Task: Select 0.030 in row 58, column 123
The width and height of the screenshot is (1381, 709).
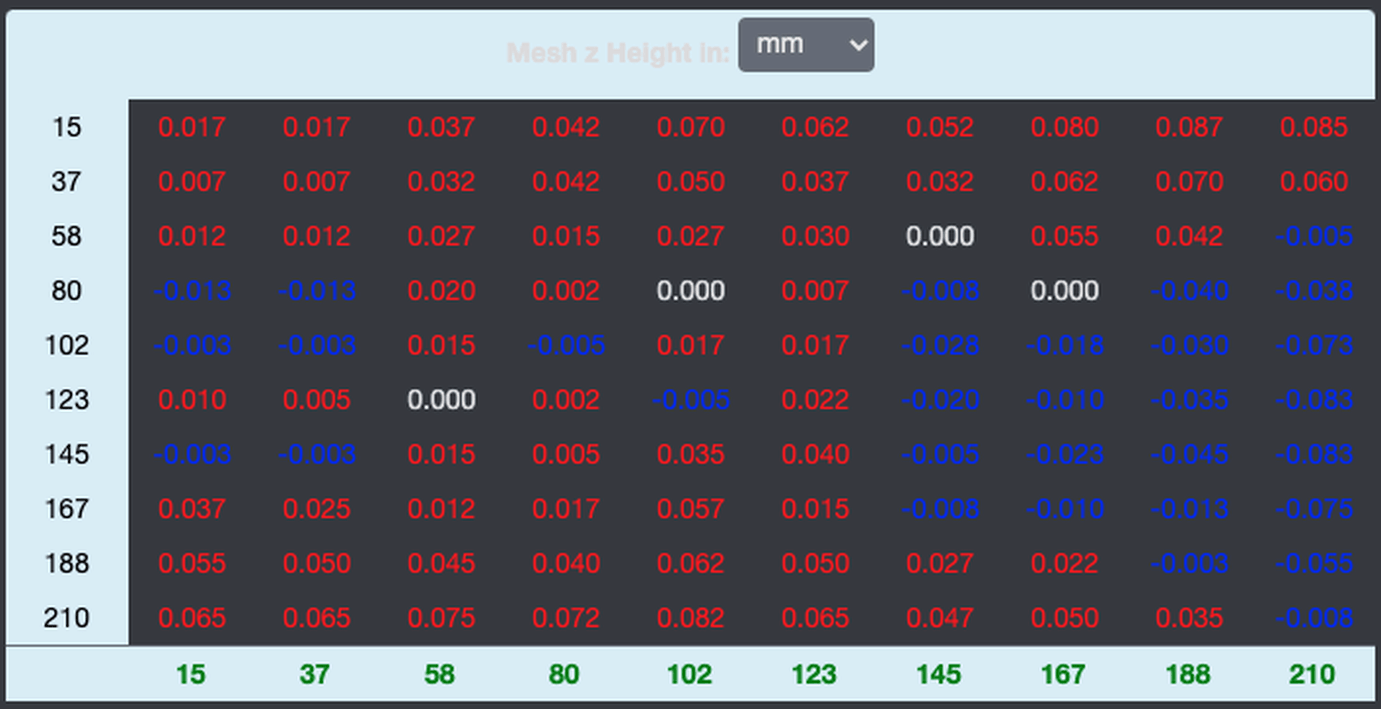Action: tap(816, 236)
